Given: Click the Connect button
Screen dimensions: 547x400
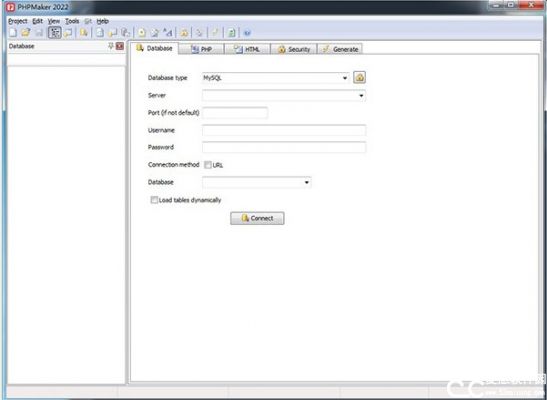Looking at the screenshot, I should pos(257,218).
